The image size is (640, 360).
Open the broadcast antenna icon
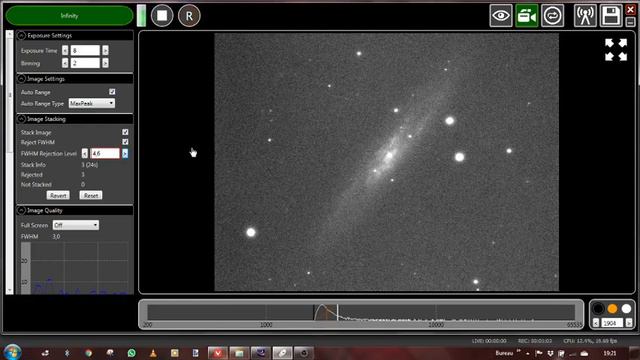[585, 16]
